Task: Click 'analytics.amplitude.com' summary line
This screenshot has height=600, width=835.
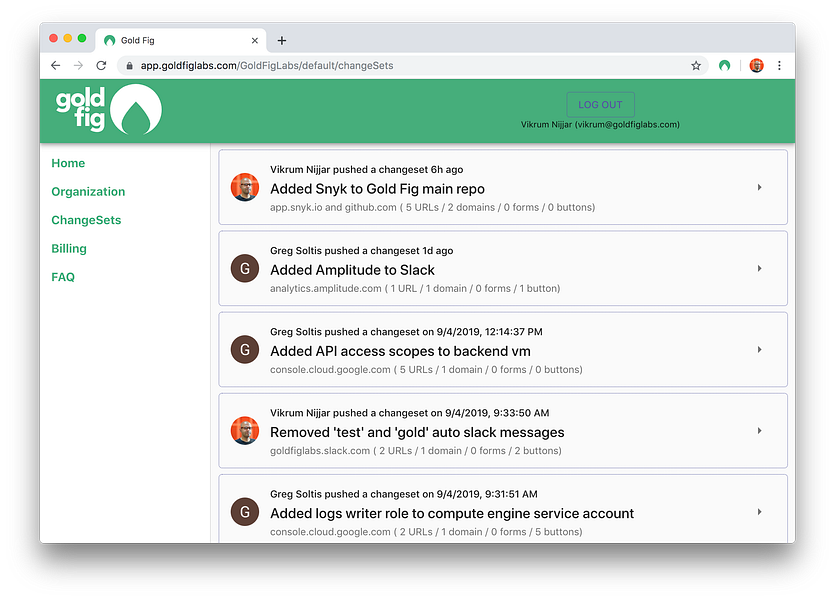Action: click(415, 289)
